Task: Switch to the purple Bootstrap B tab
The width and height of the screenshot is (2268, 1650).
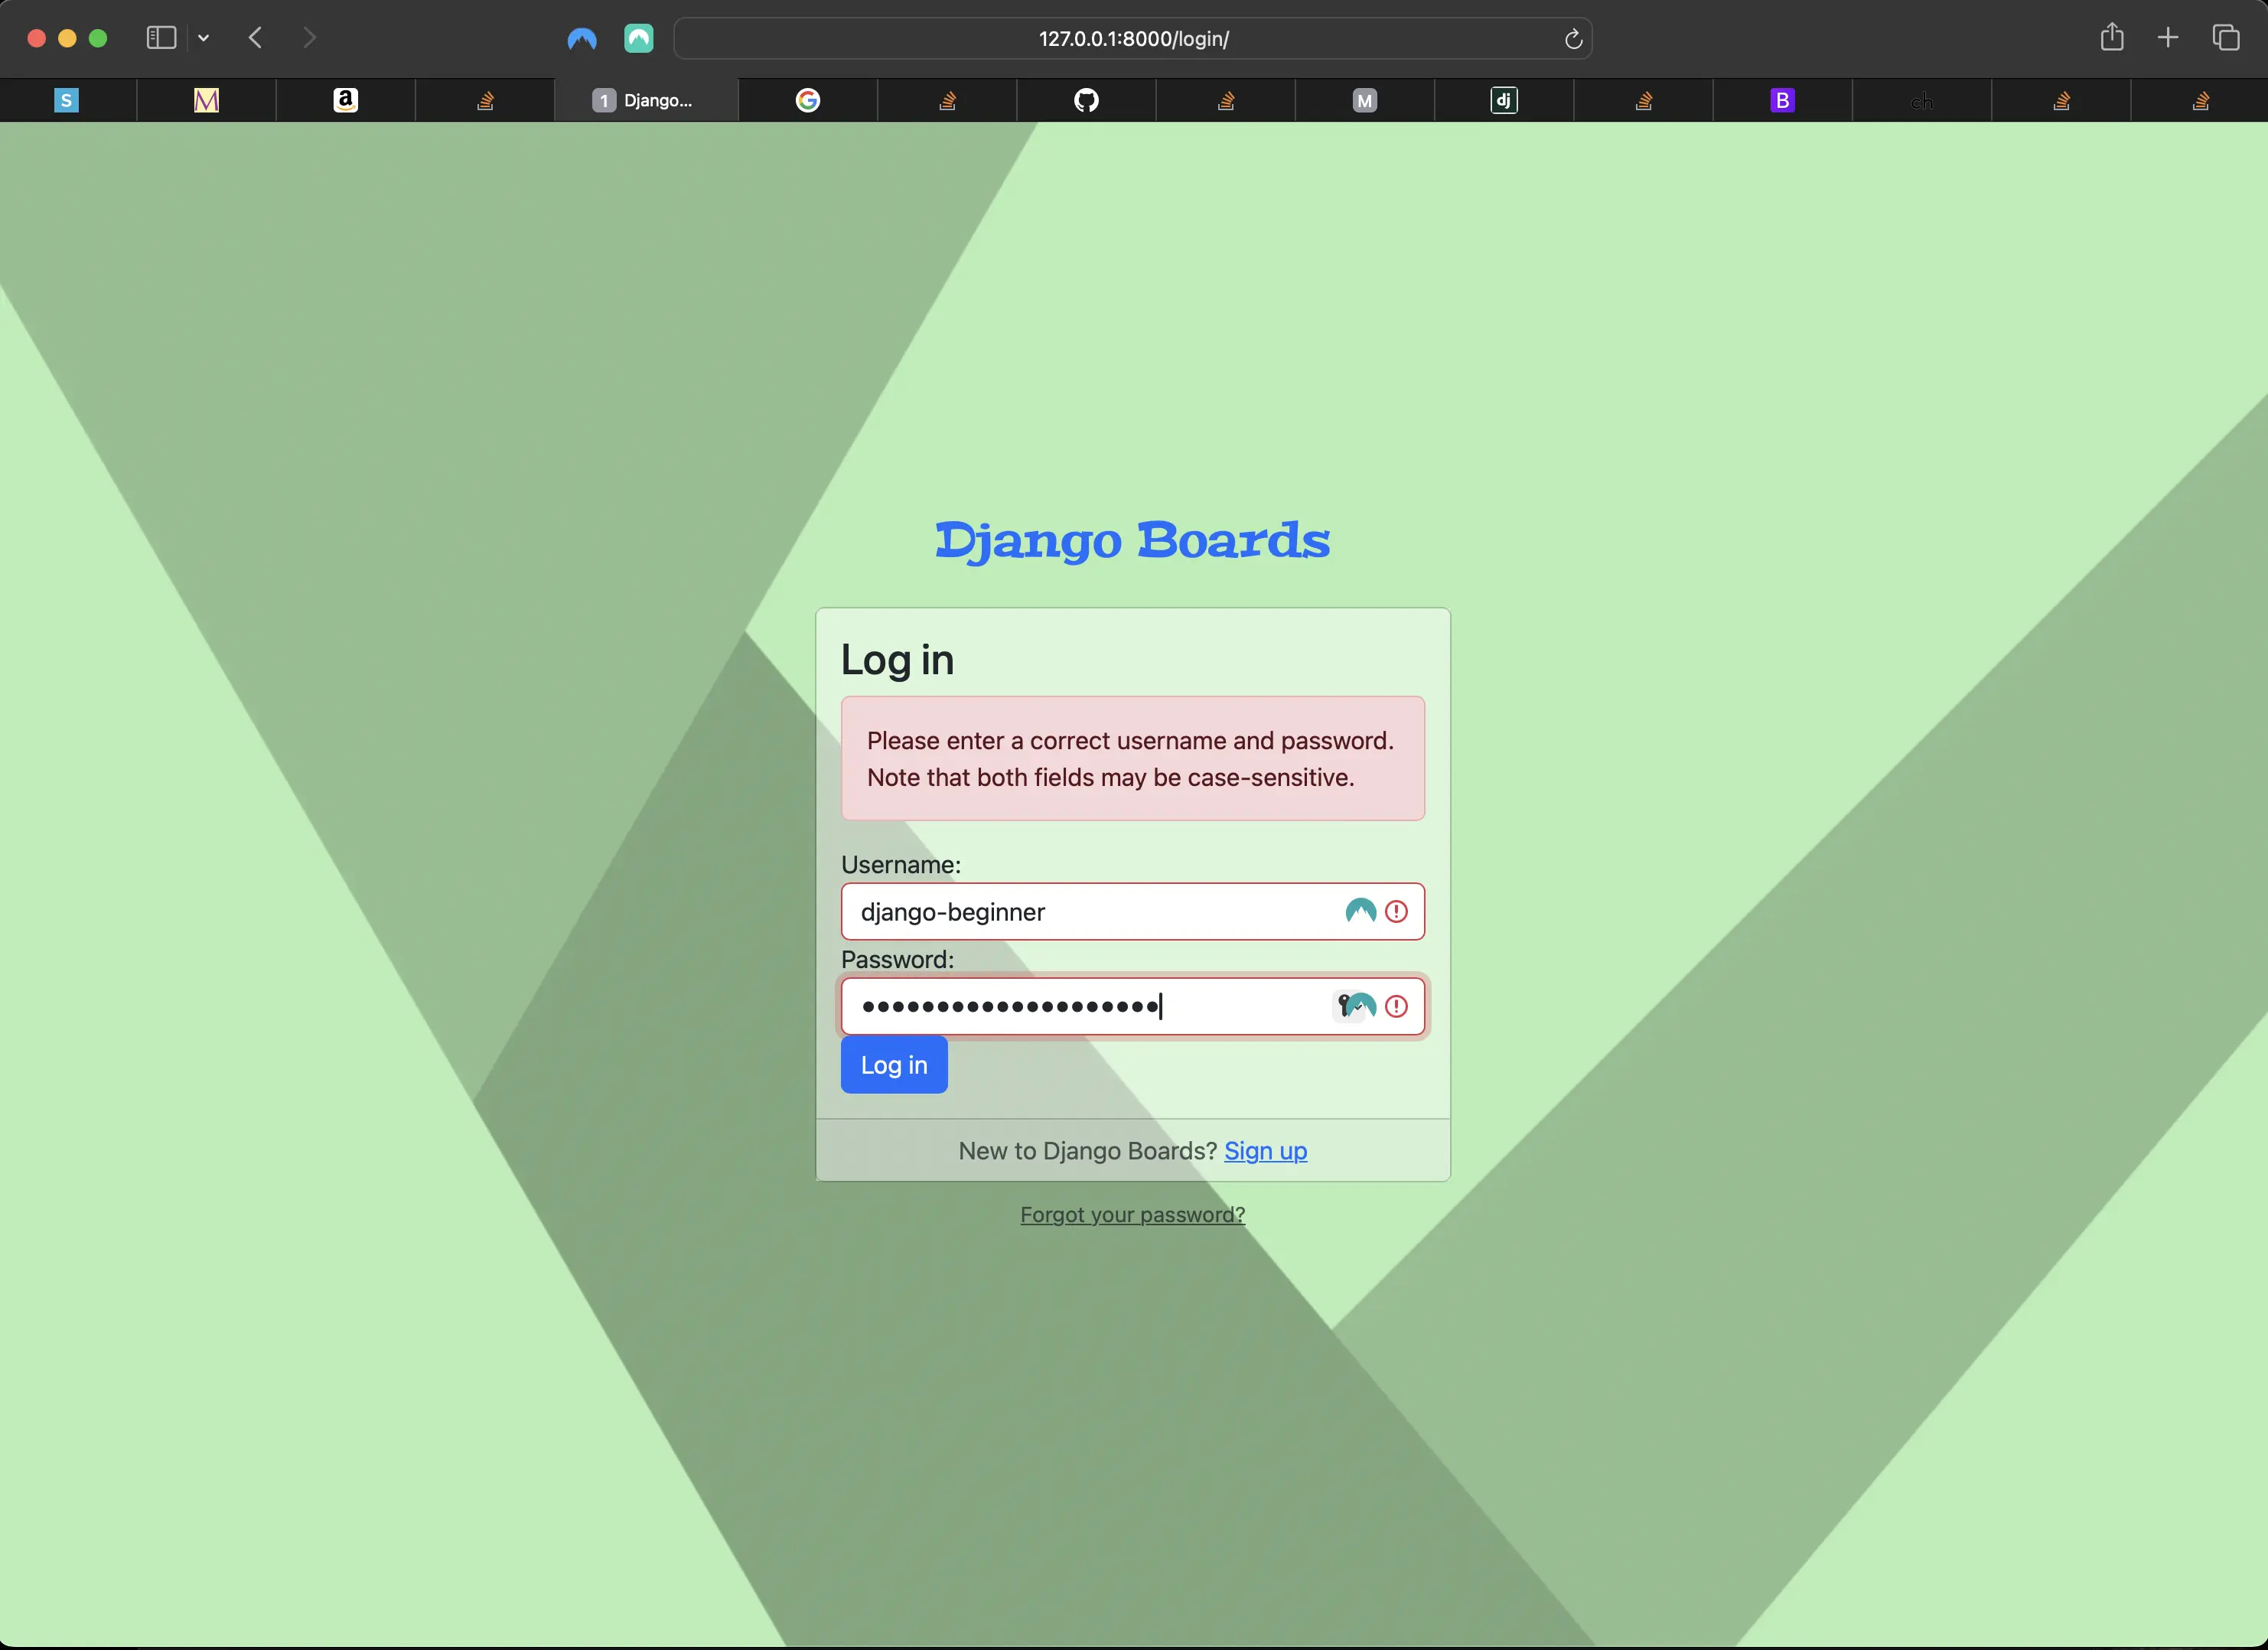Action: pos(1782,100)
